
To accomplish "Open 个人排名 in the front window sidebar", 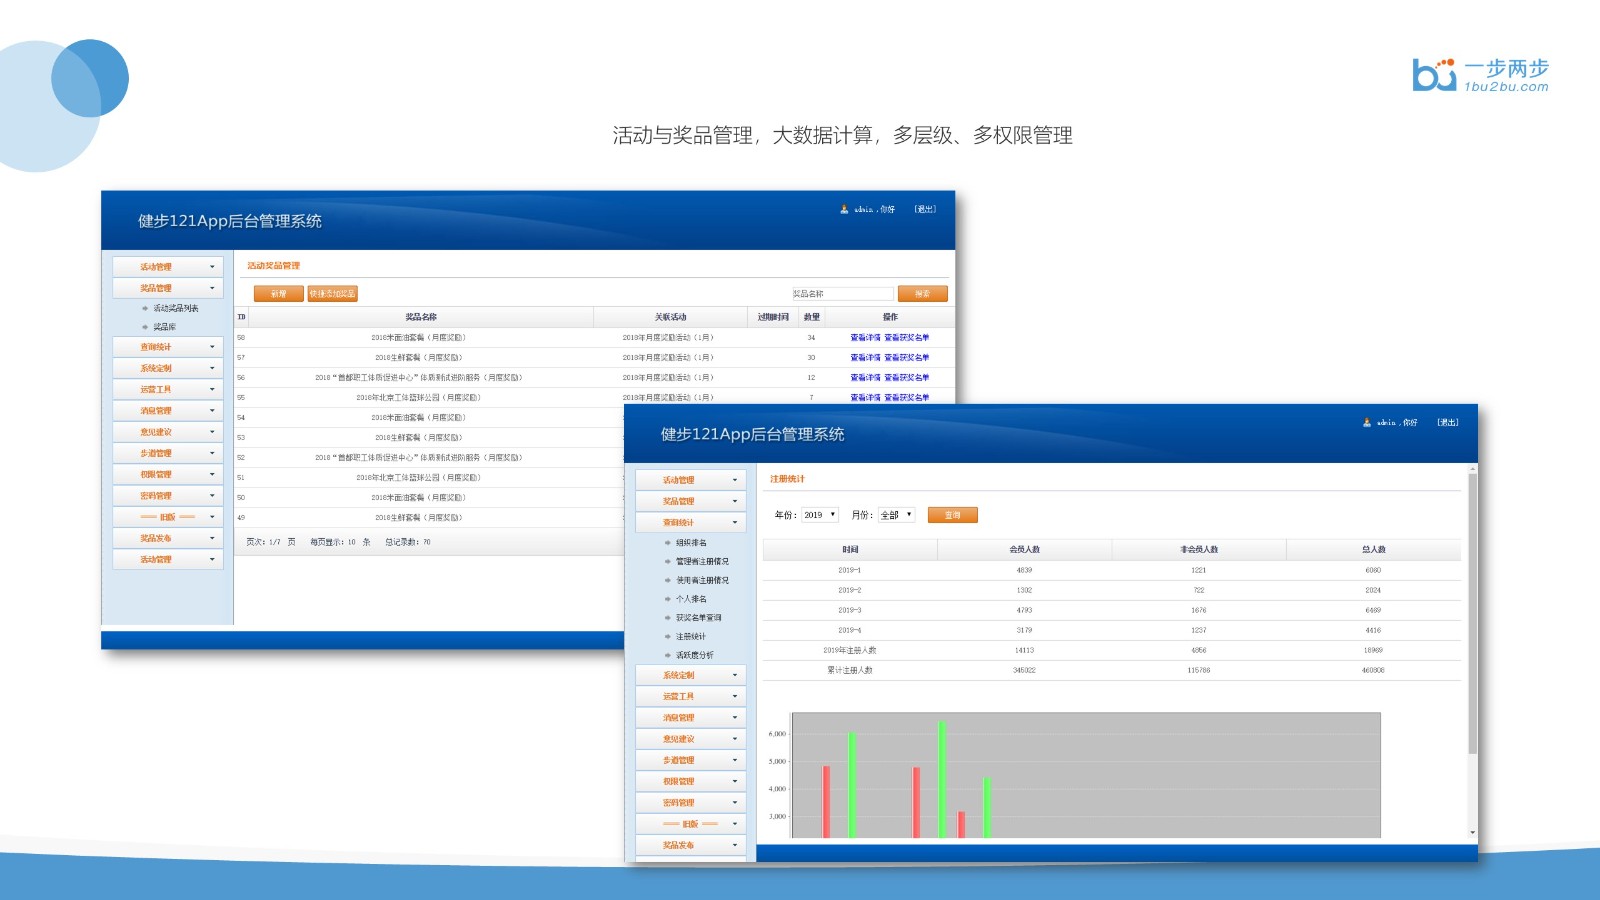I will click(691, 599).
